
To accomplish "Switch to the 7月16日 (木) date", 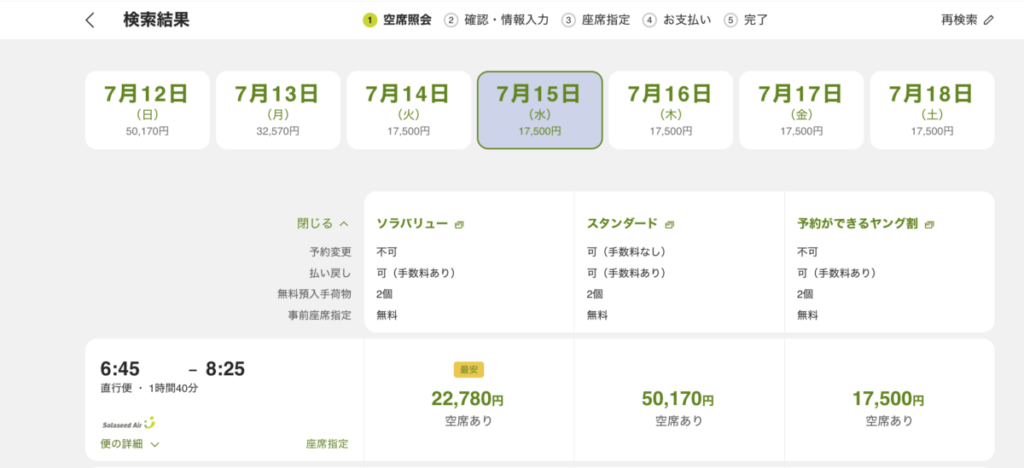I will (x=671, y=110).
